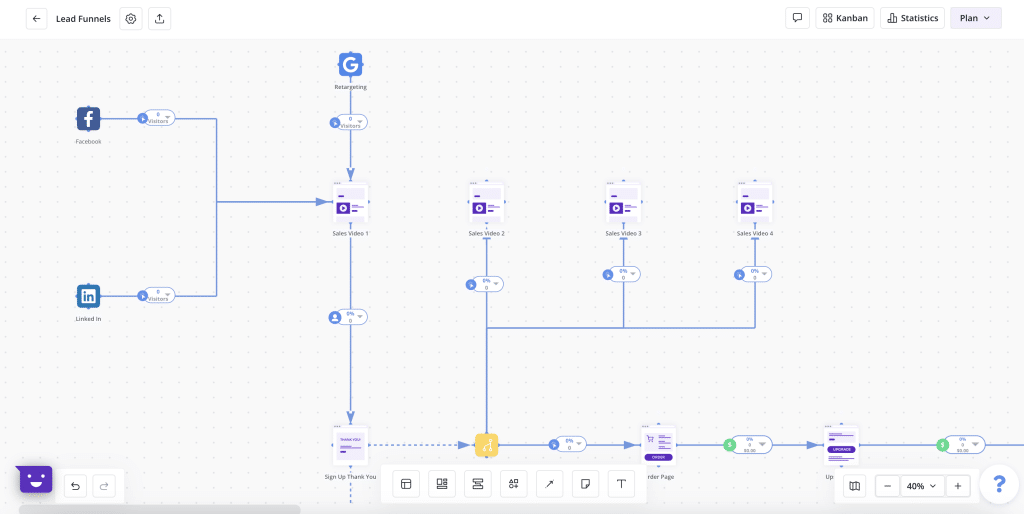This screenshot has width=1024, height=514.
Task: Open the stacked sections tool in bottom toolbar
Action: point(478,484)
